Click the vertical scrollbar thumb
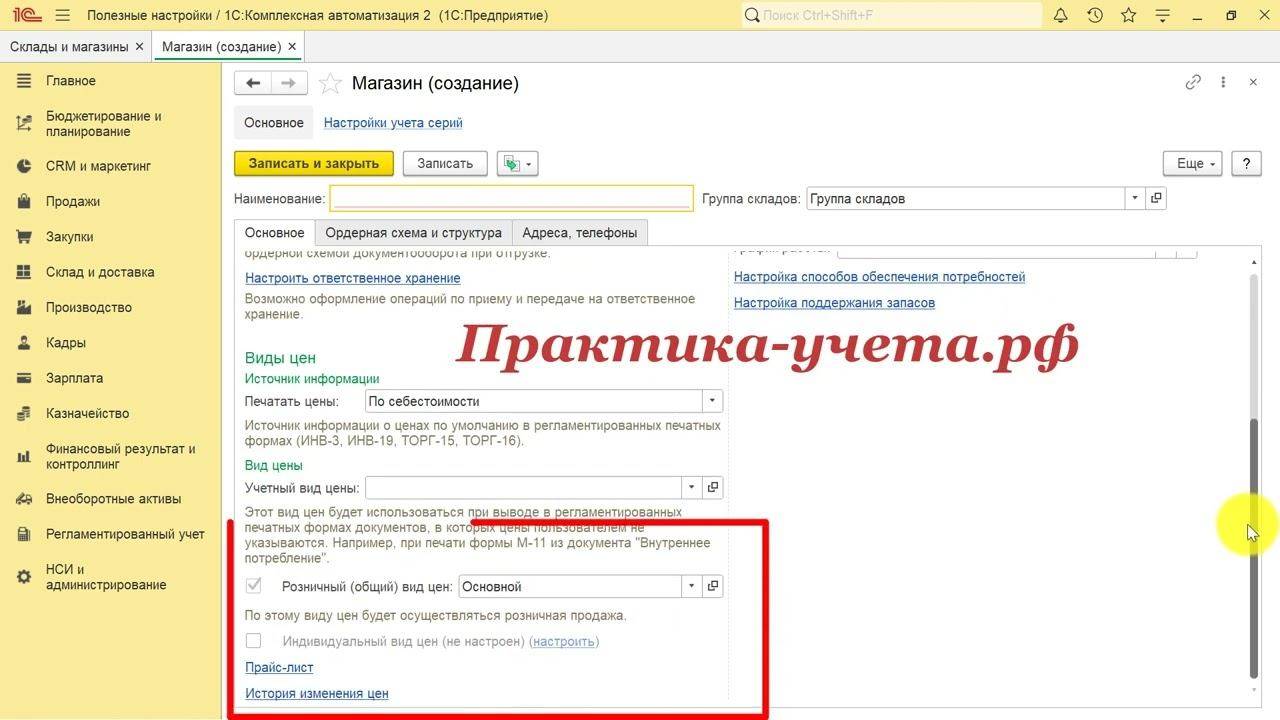Viewport: 1280px width, 720px height. click(x=1254, y=548)
